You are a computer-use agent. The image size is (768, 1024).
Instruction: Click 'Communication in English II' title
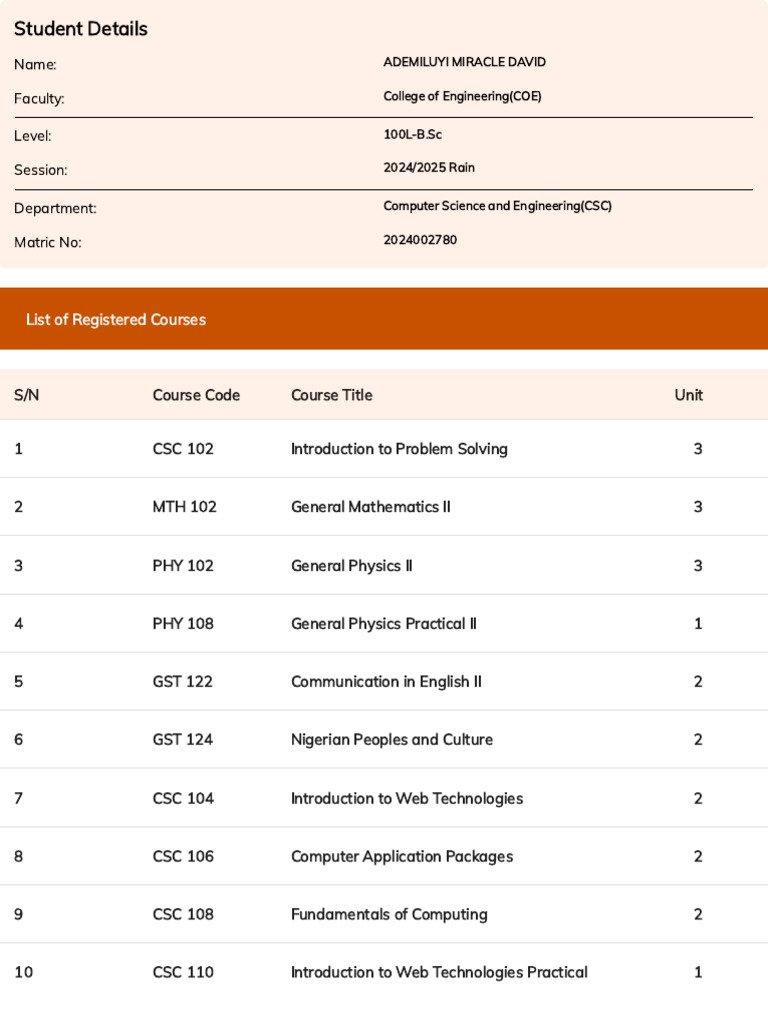(387, 682)
